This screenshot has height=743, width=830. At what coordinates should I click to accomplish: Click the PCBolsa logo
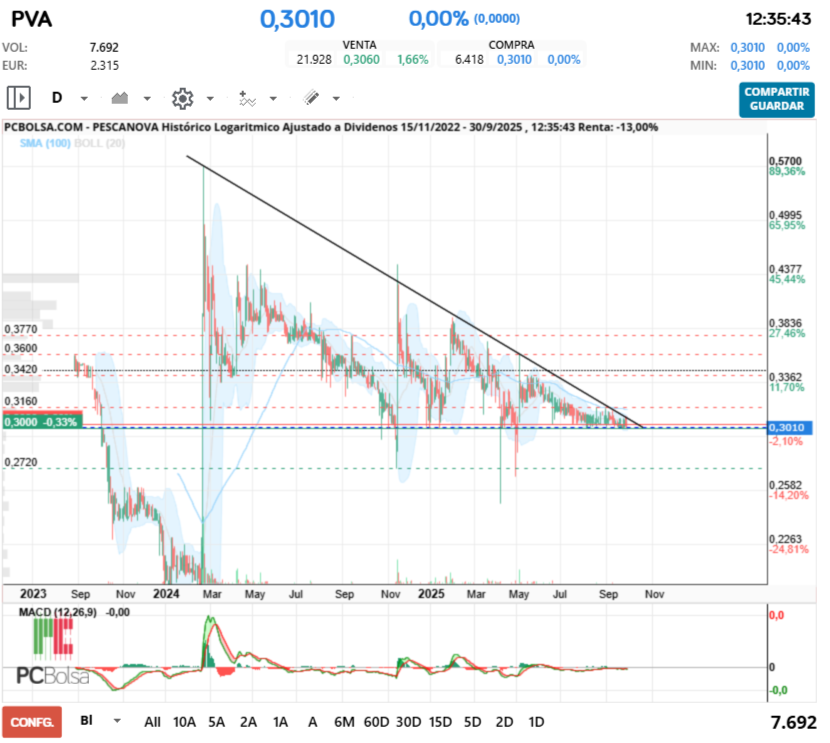pyautogui.click(x=52, y=676)
